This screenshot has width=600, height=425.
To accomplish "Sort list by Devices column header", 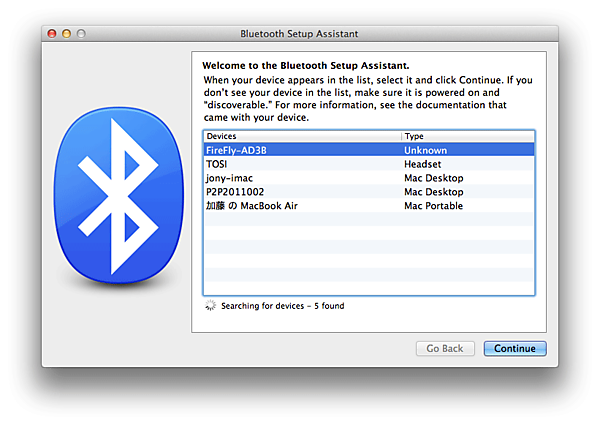I will [300, 135].
